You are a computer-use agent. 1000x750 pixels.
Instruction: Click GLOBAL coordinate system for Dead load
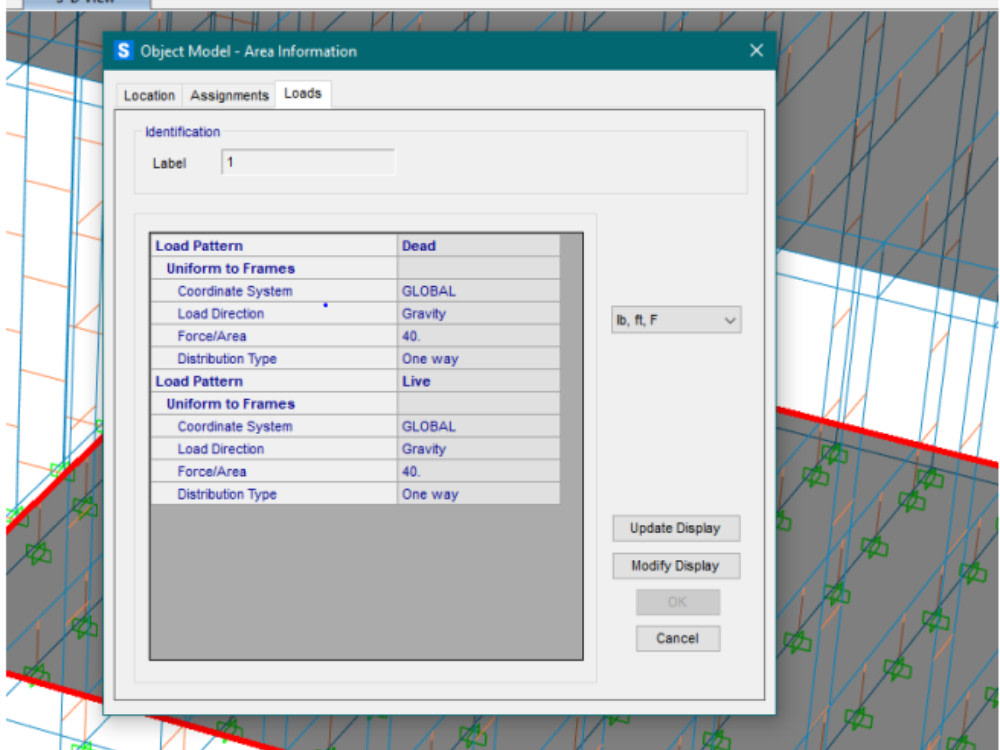[478, 291]
